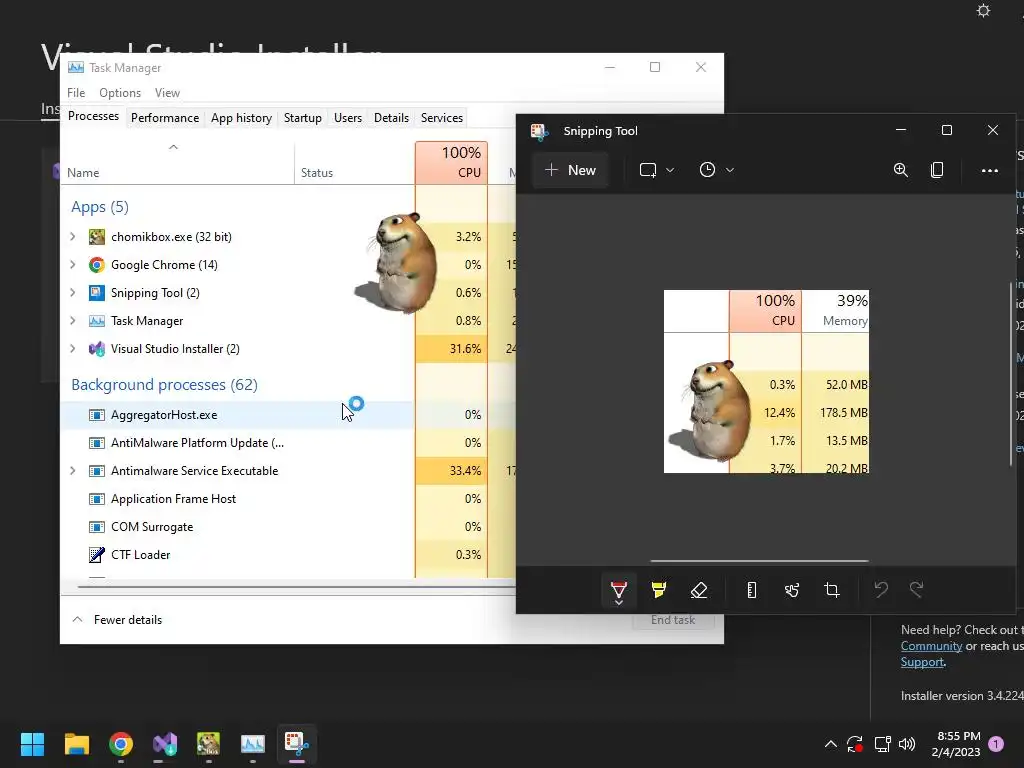The width and height of the screenshot is (1024, 768).
Task: Expand Antimalware Service Executable group
Action: click(x=72, y=470)
